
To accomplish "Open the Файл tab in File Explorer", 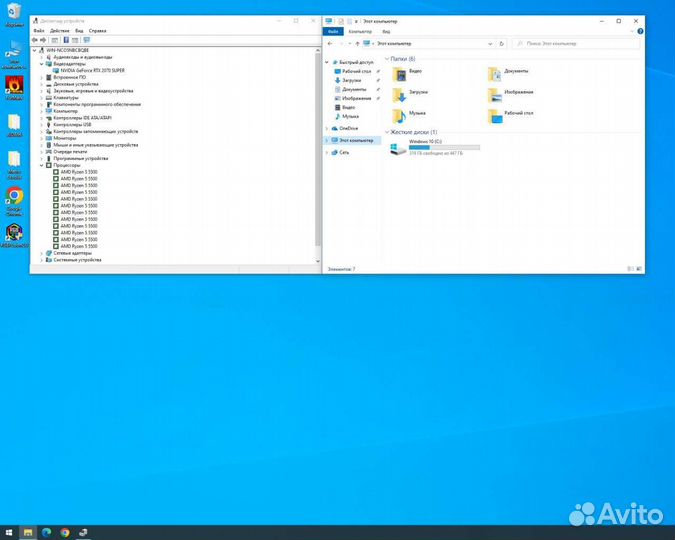I will point(333,31).
